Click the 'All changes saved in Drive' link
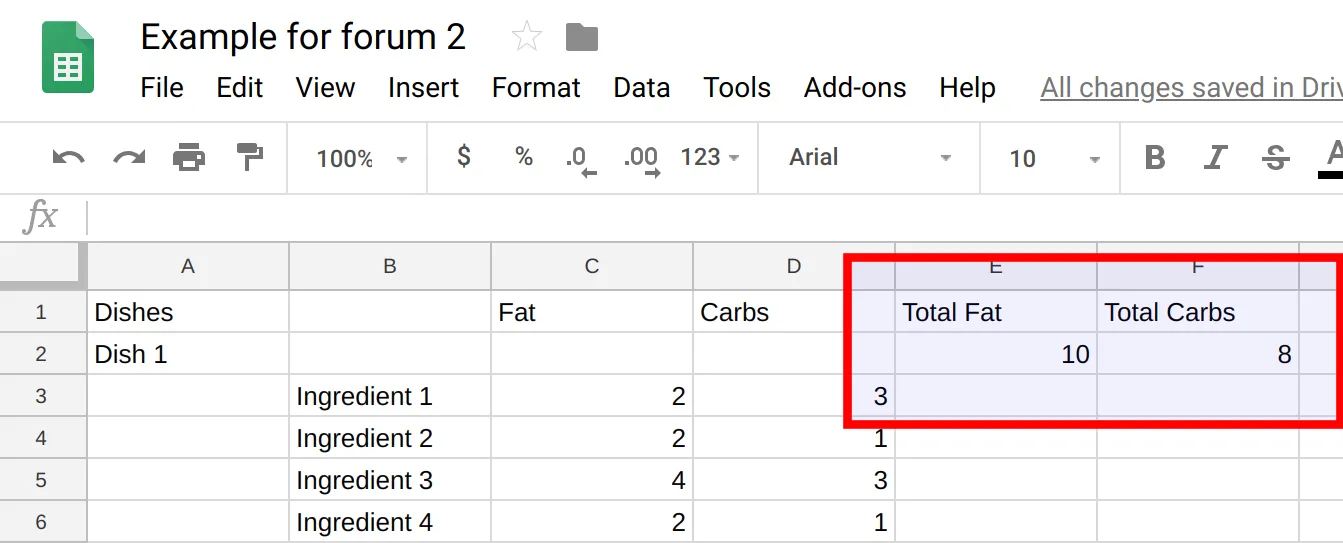Screen dimensions: 1343x543 click(1191, 88)
